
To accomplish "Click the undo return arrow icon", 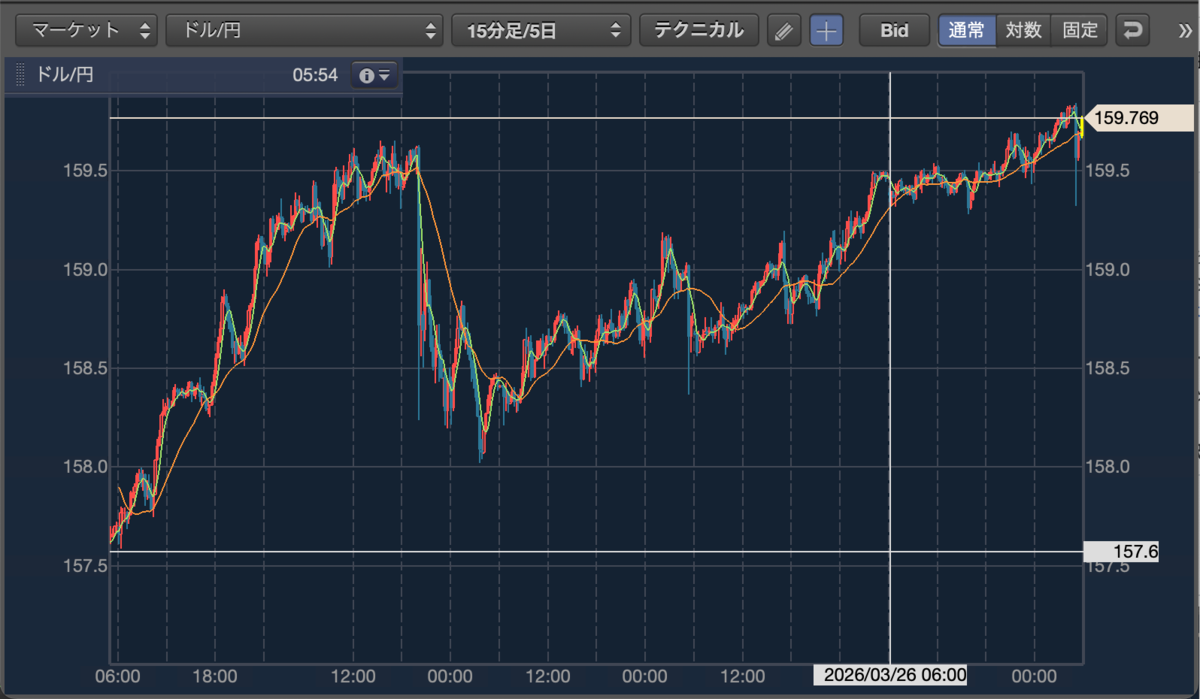I will point(1132,30).
